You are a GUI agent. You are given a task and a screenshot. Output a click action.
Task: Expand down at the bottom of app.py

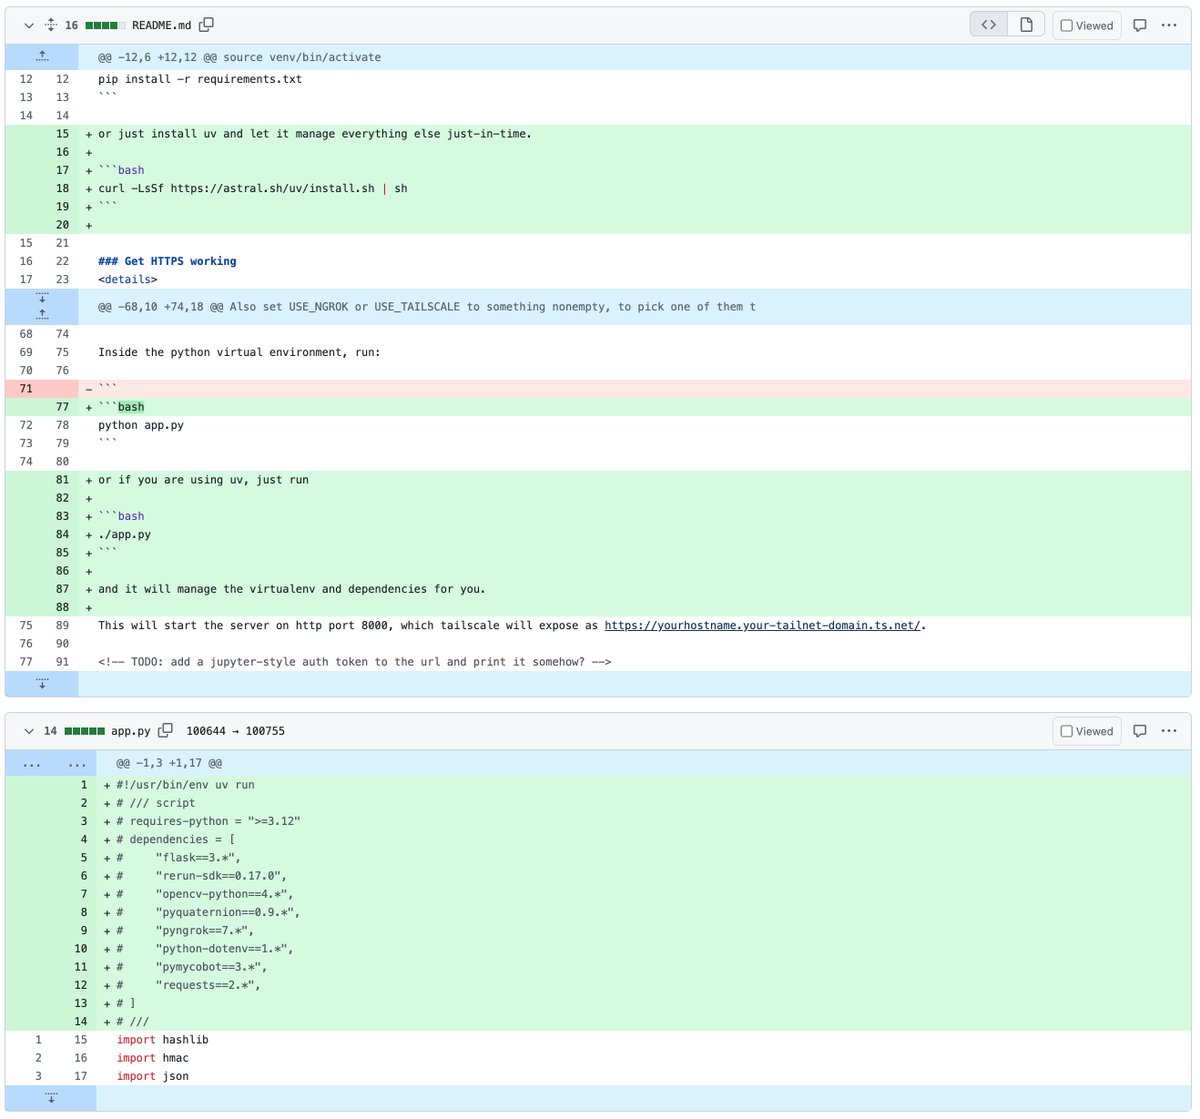tap(51, 1097)
